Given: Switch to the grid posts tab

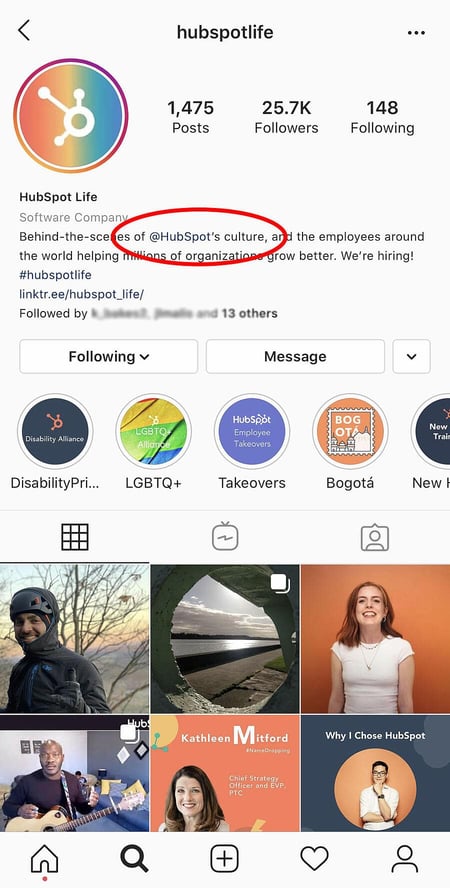Looking at the screenshot, I should 75,537.
